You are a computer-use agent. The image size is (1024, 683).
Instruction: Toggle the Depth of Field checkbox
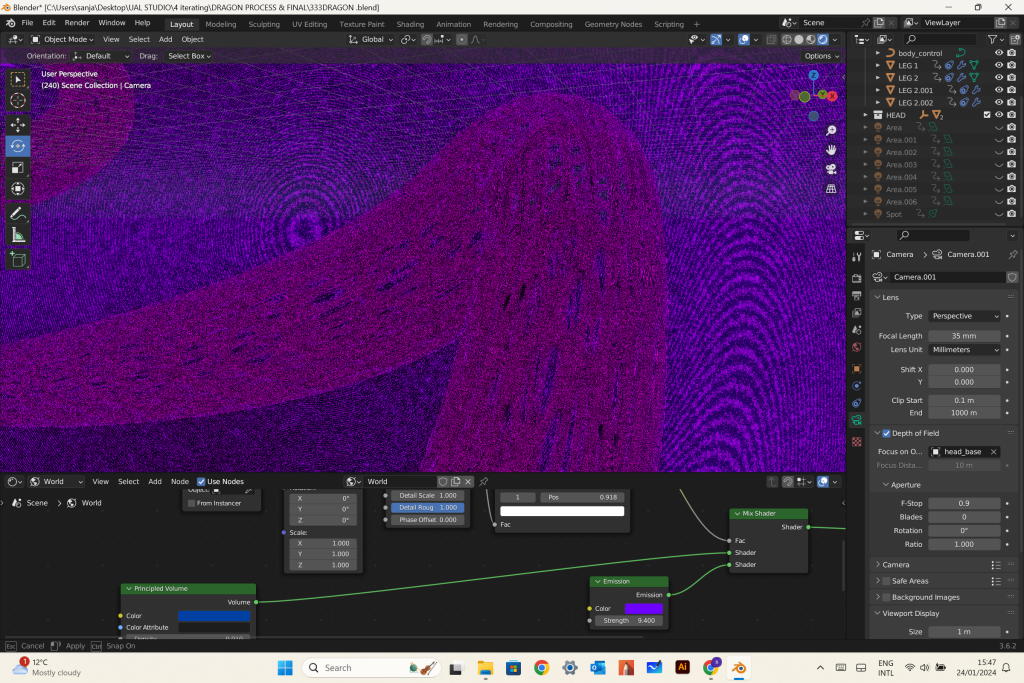(x=886, y=434)
